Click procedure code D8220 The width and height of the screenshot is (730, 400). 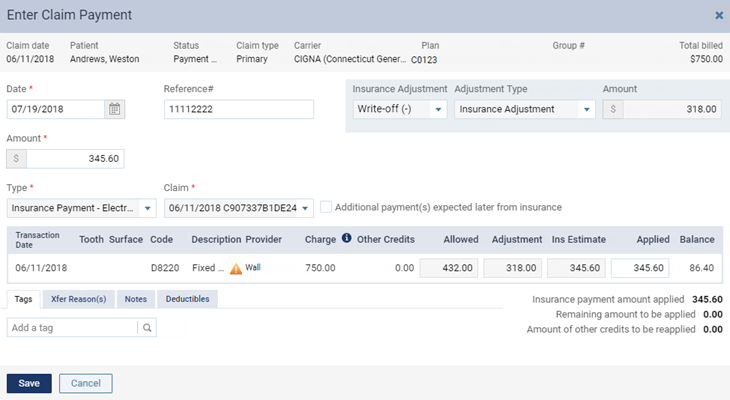point(165,268)
